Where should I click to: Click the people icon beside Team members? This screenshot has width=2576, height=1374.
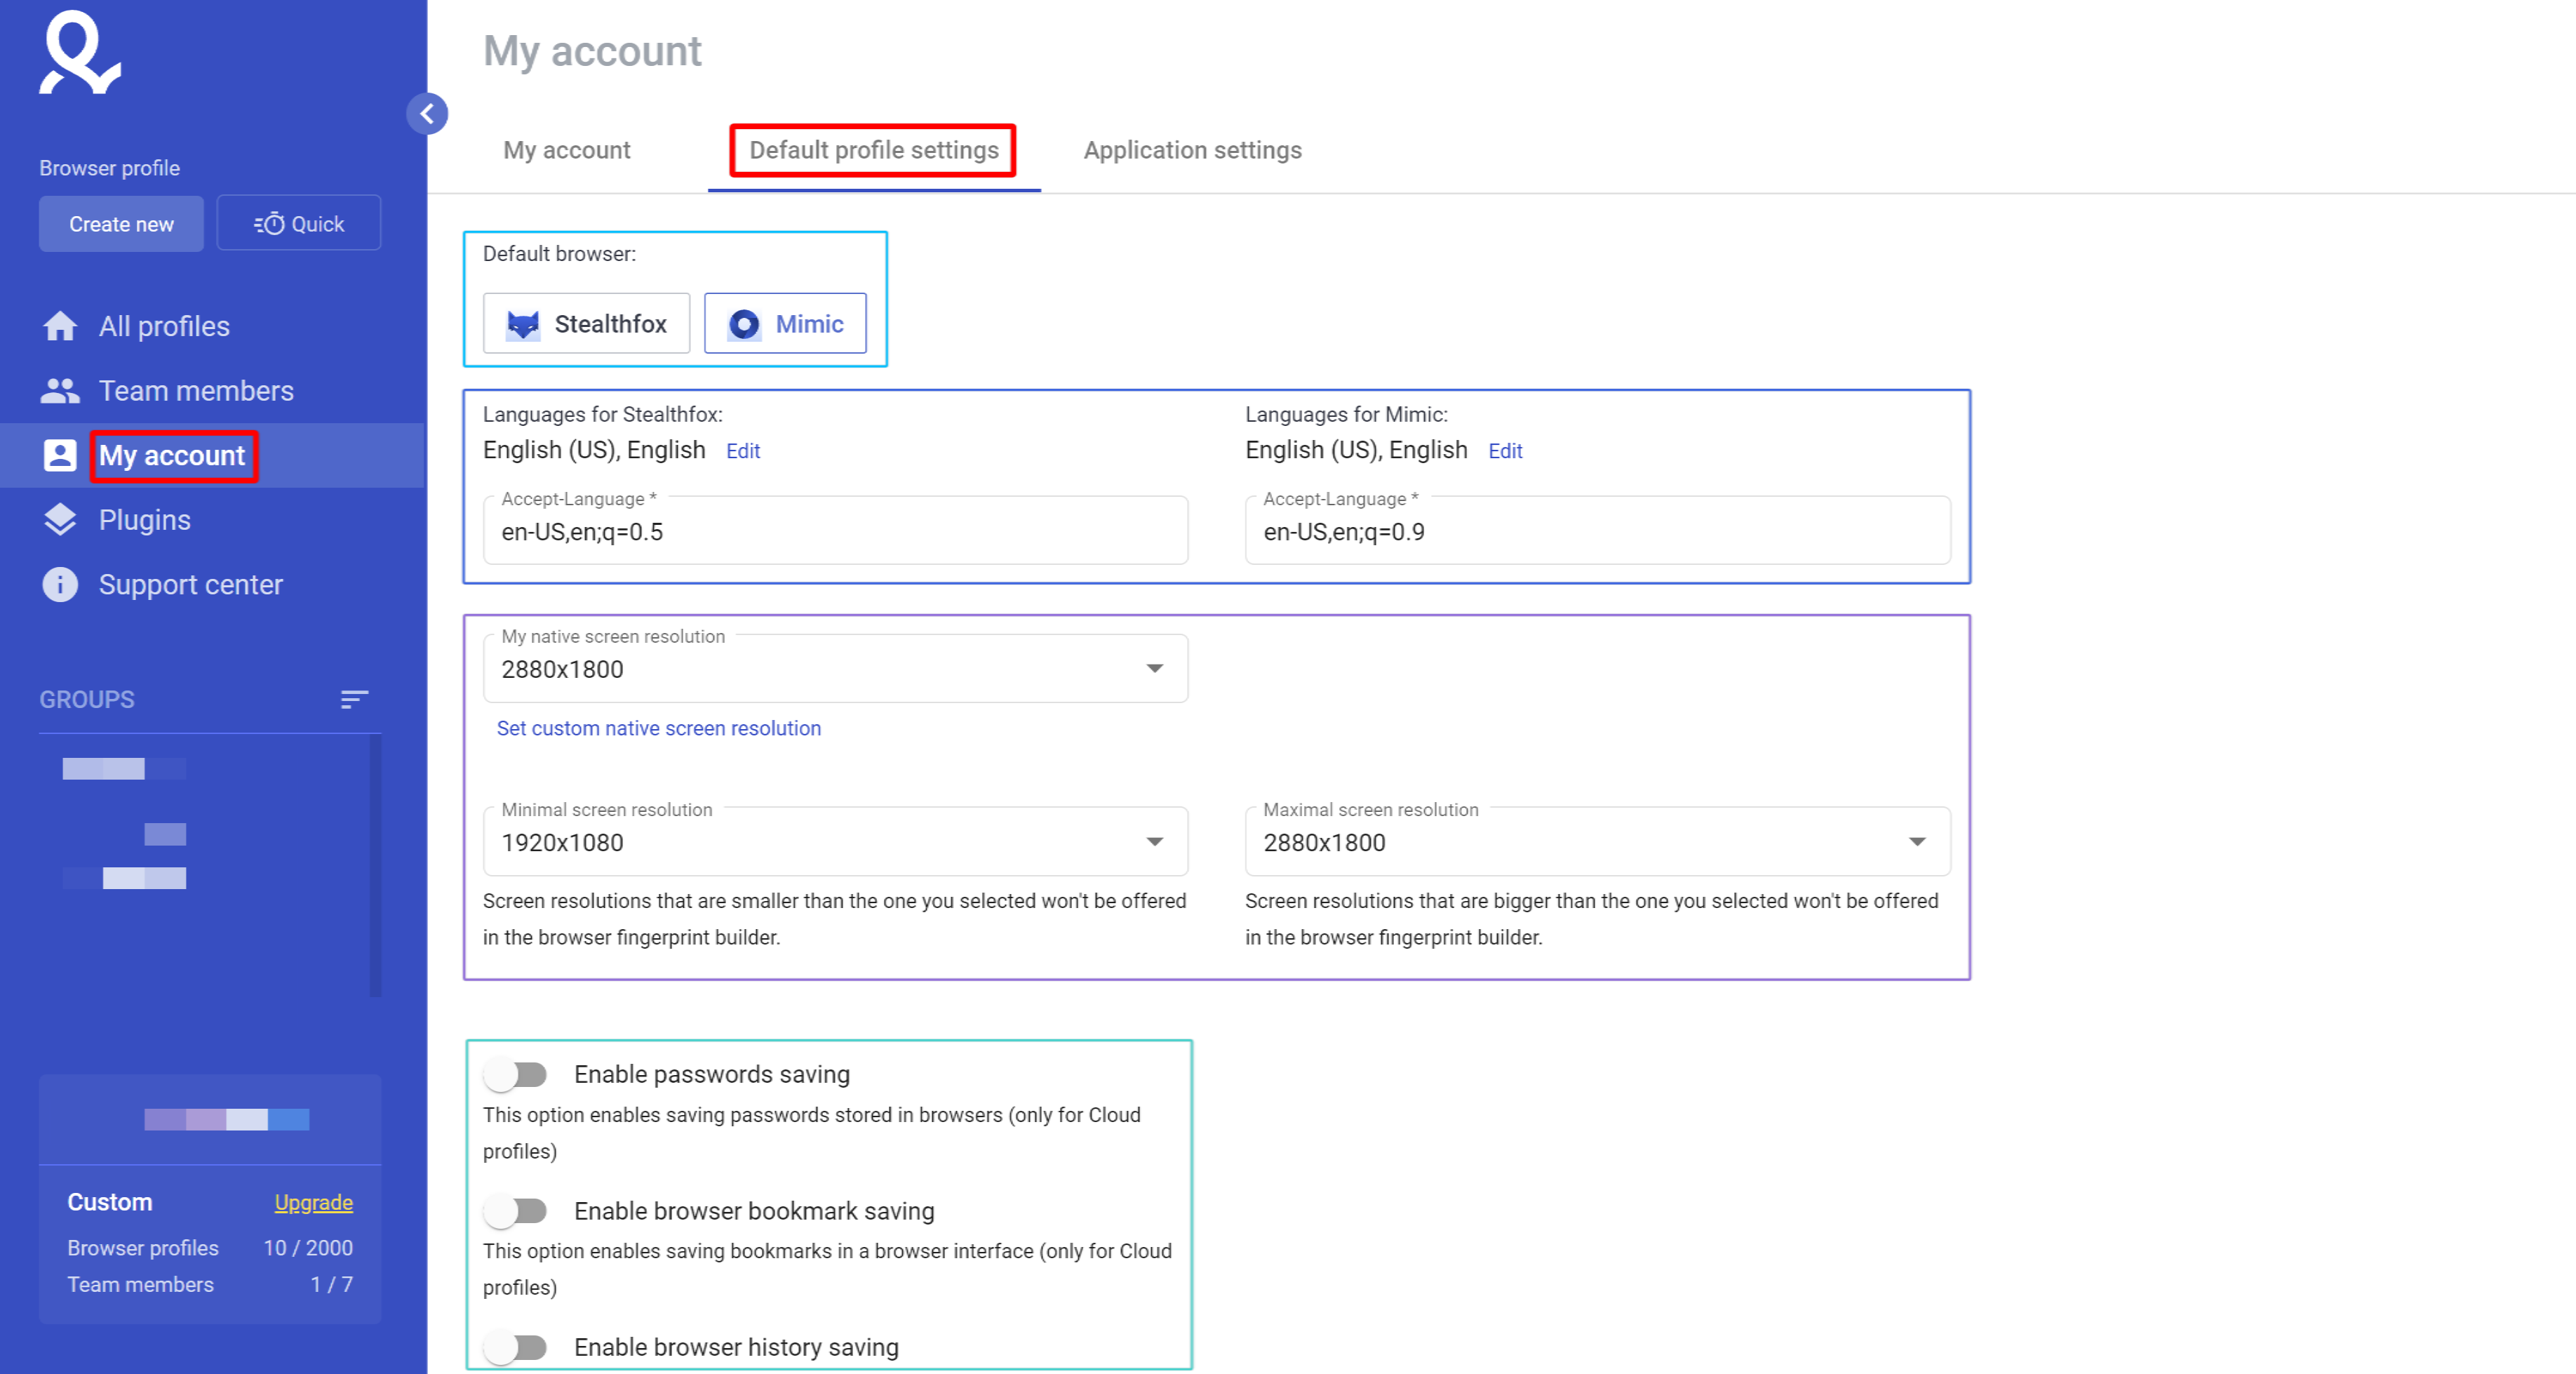click(60, 391)
